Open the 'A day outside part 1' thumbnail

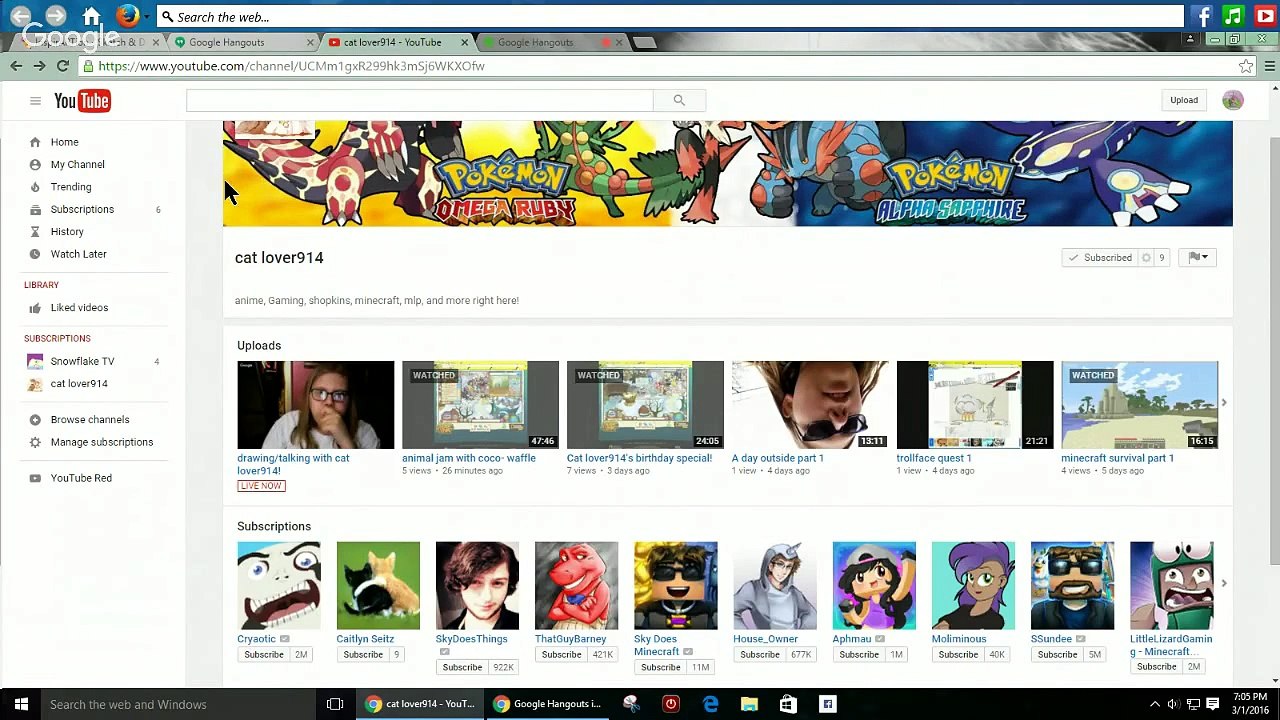point(810,405)
